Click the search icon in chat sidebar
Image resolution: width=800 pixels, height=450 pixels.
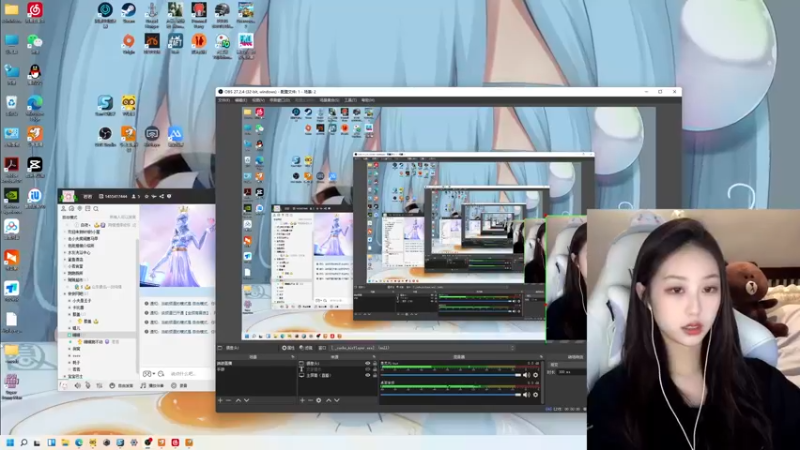[96, 209]
